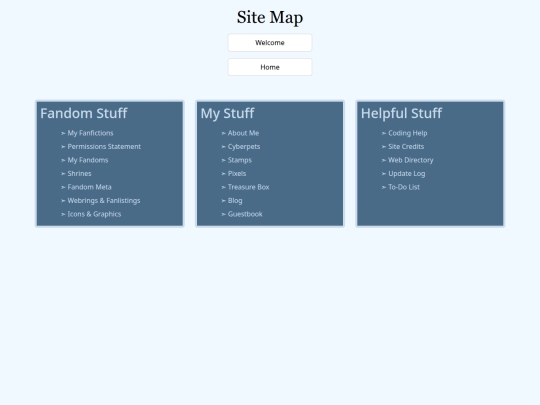Image resolution: width=540 pixels, height=405 pixels.
Task: Open the Coding Help page
Action: click(x=408, y=133)
